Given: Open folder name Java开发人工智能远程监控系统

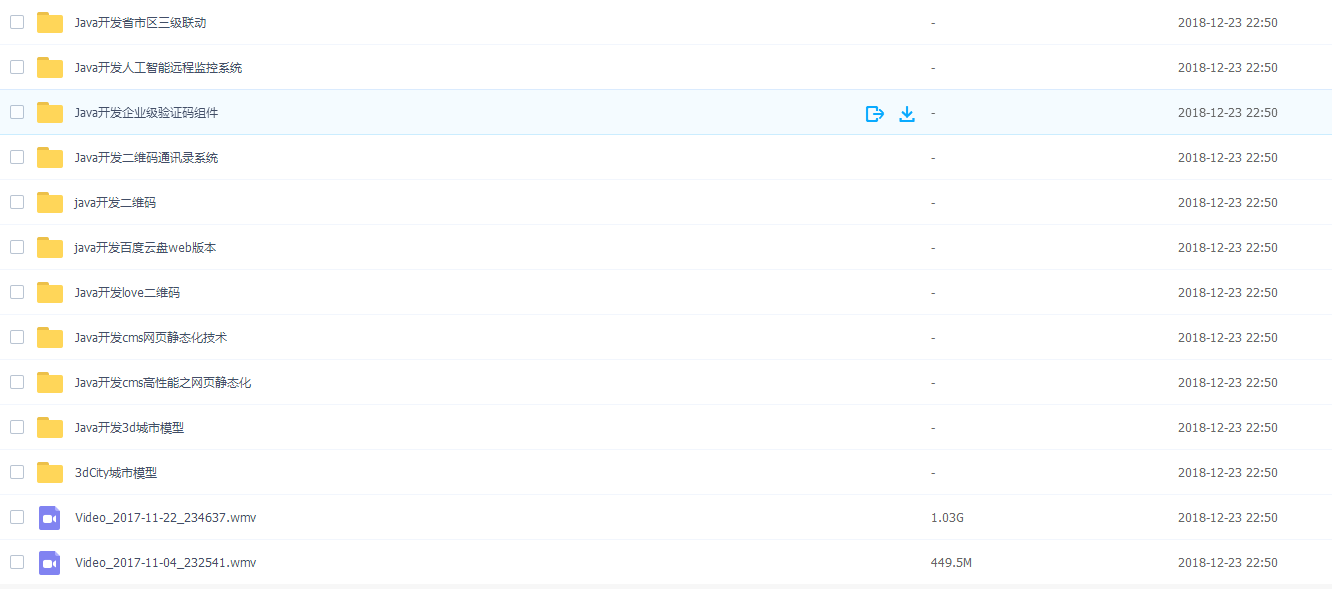Looking at the screenshot, I should pos(158,68).
